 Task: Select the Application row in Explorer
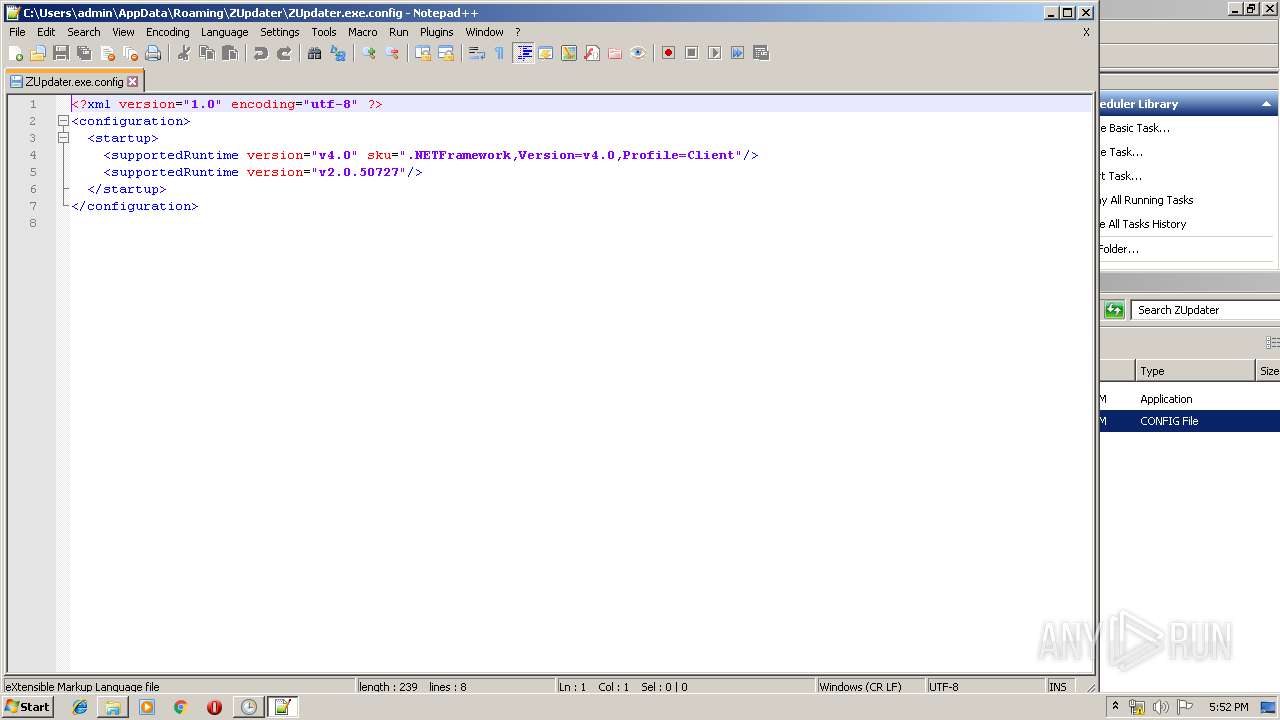[1189, 399]
